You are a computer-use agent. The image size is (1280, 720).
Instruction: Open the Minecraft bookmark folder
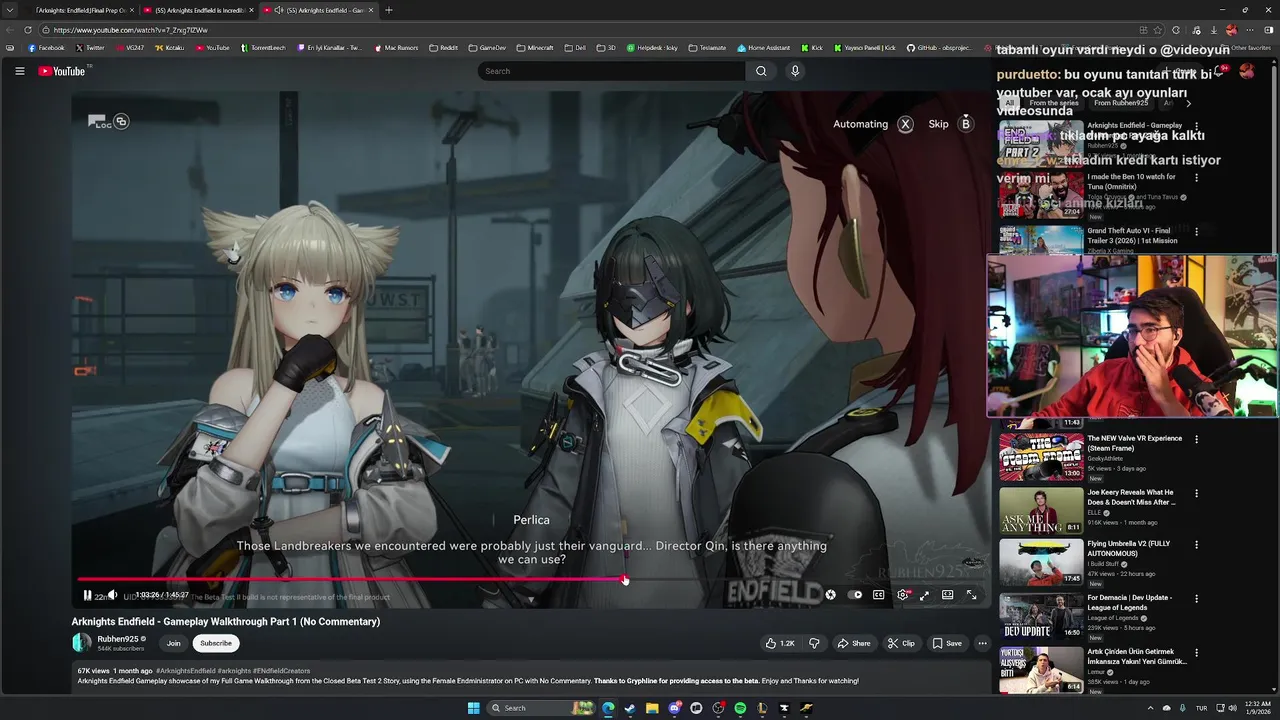click(x=535, y=47)
